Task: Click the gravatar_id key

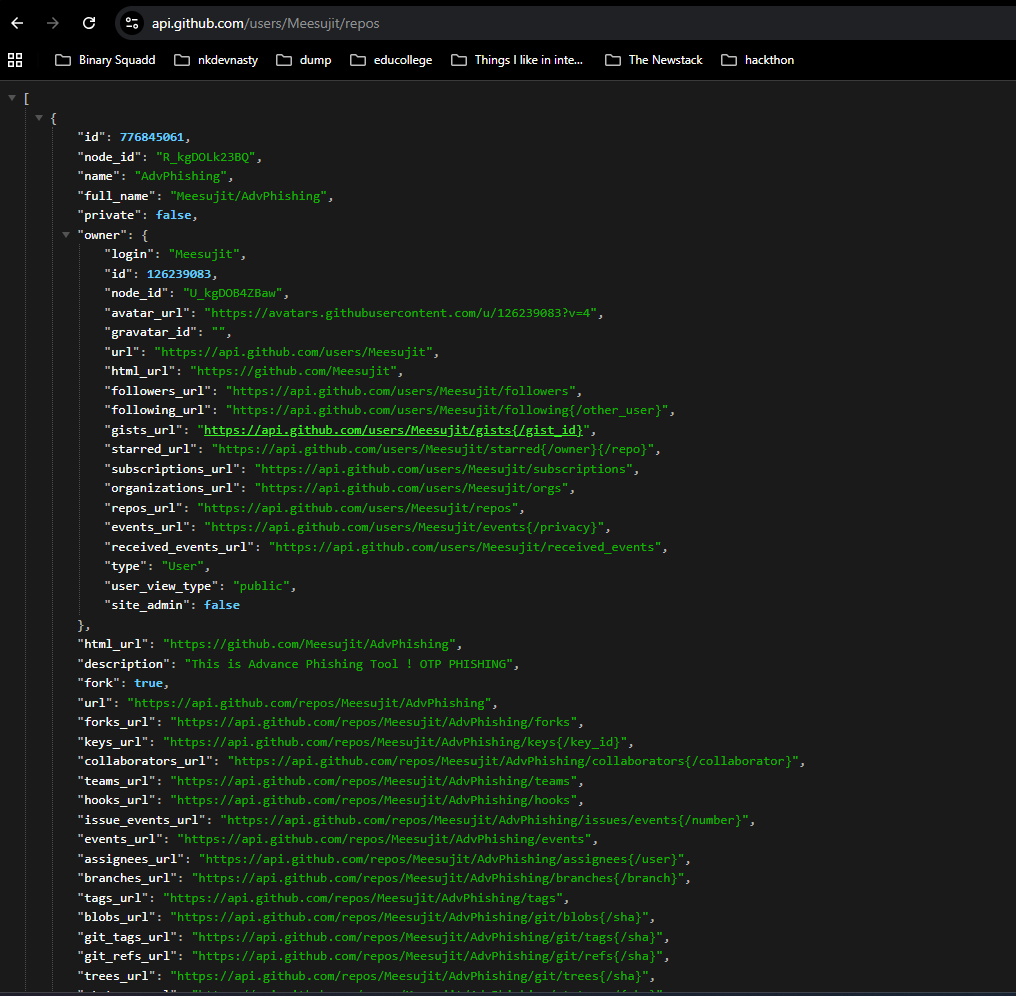Action: pos(150,332)
